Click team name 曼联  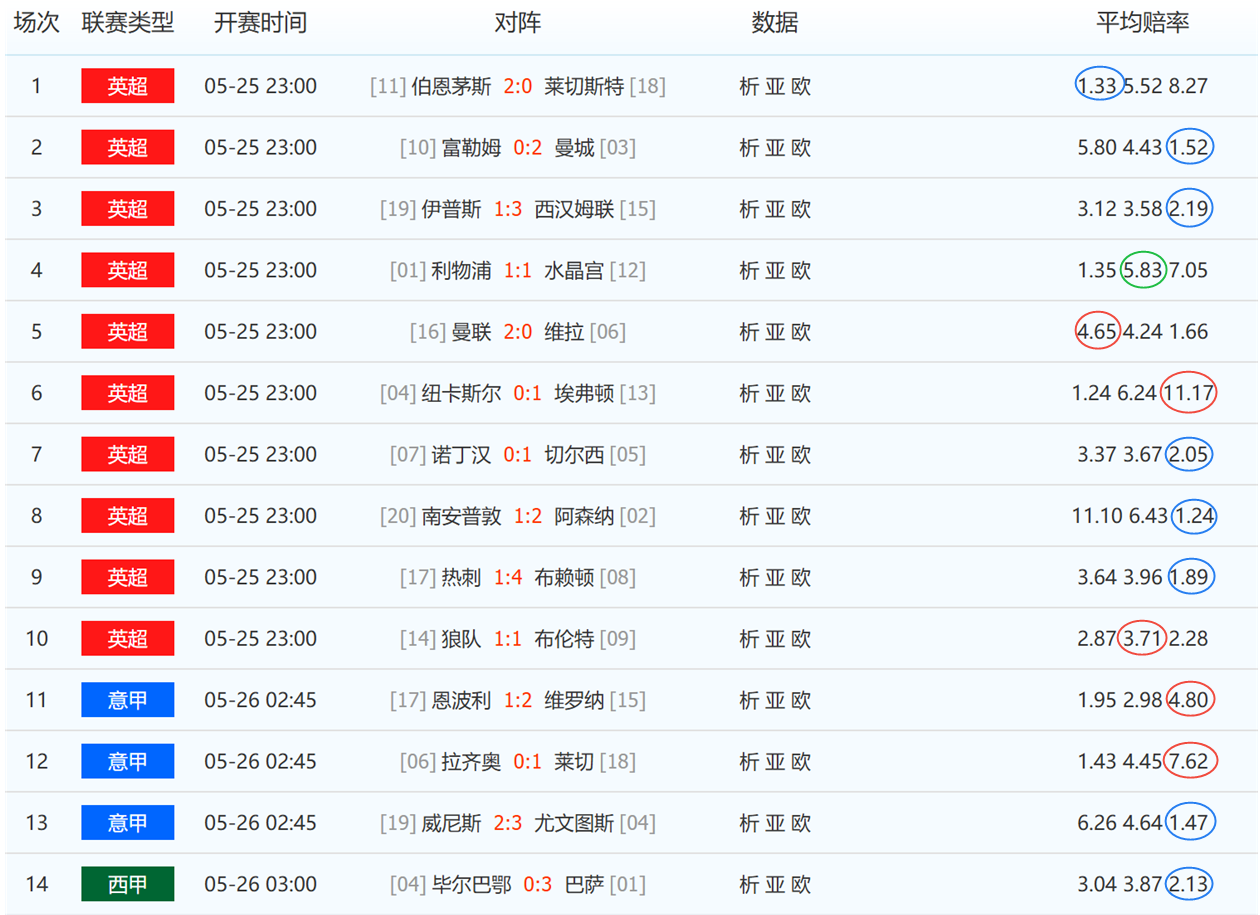[471, 332]
